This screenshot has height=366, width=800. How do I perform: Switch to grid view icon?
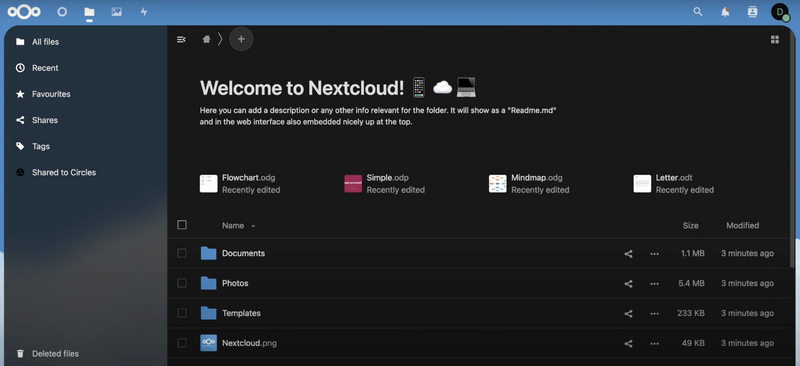(774, 39)
